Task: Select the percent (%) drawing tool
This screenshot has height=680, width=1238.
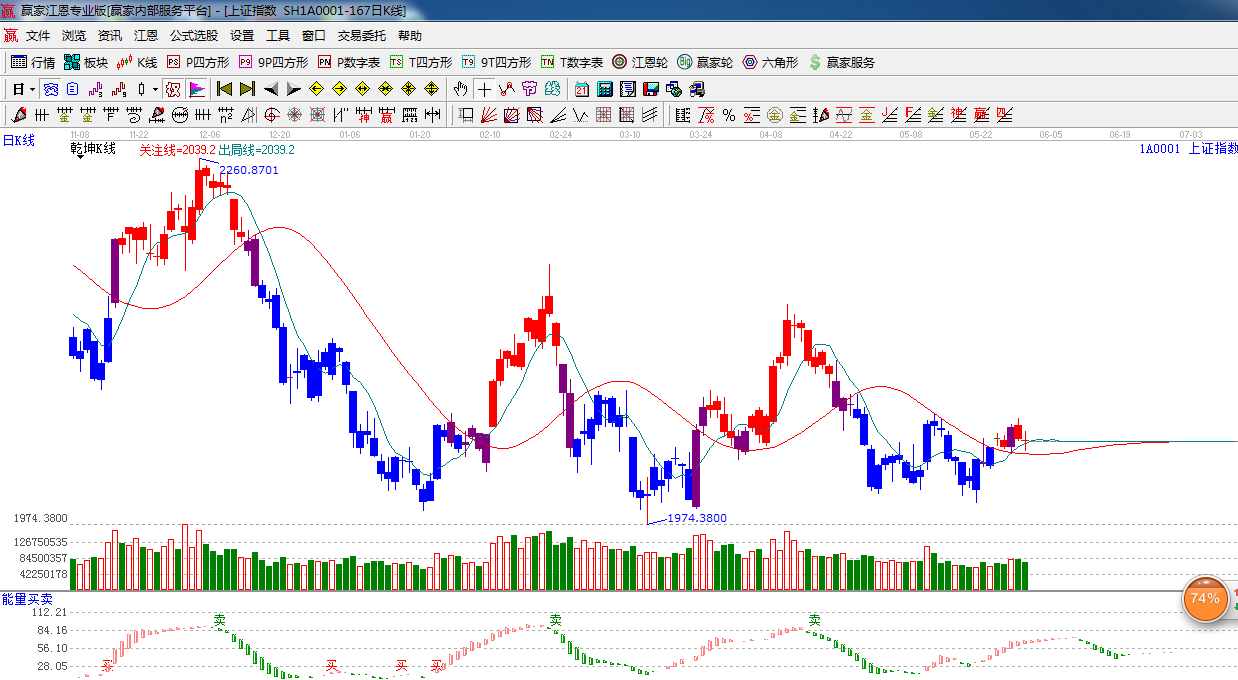Action: [x=729, y=115]
